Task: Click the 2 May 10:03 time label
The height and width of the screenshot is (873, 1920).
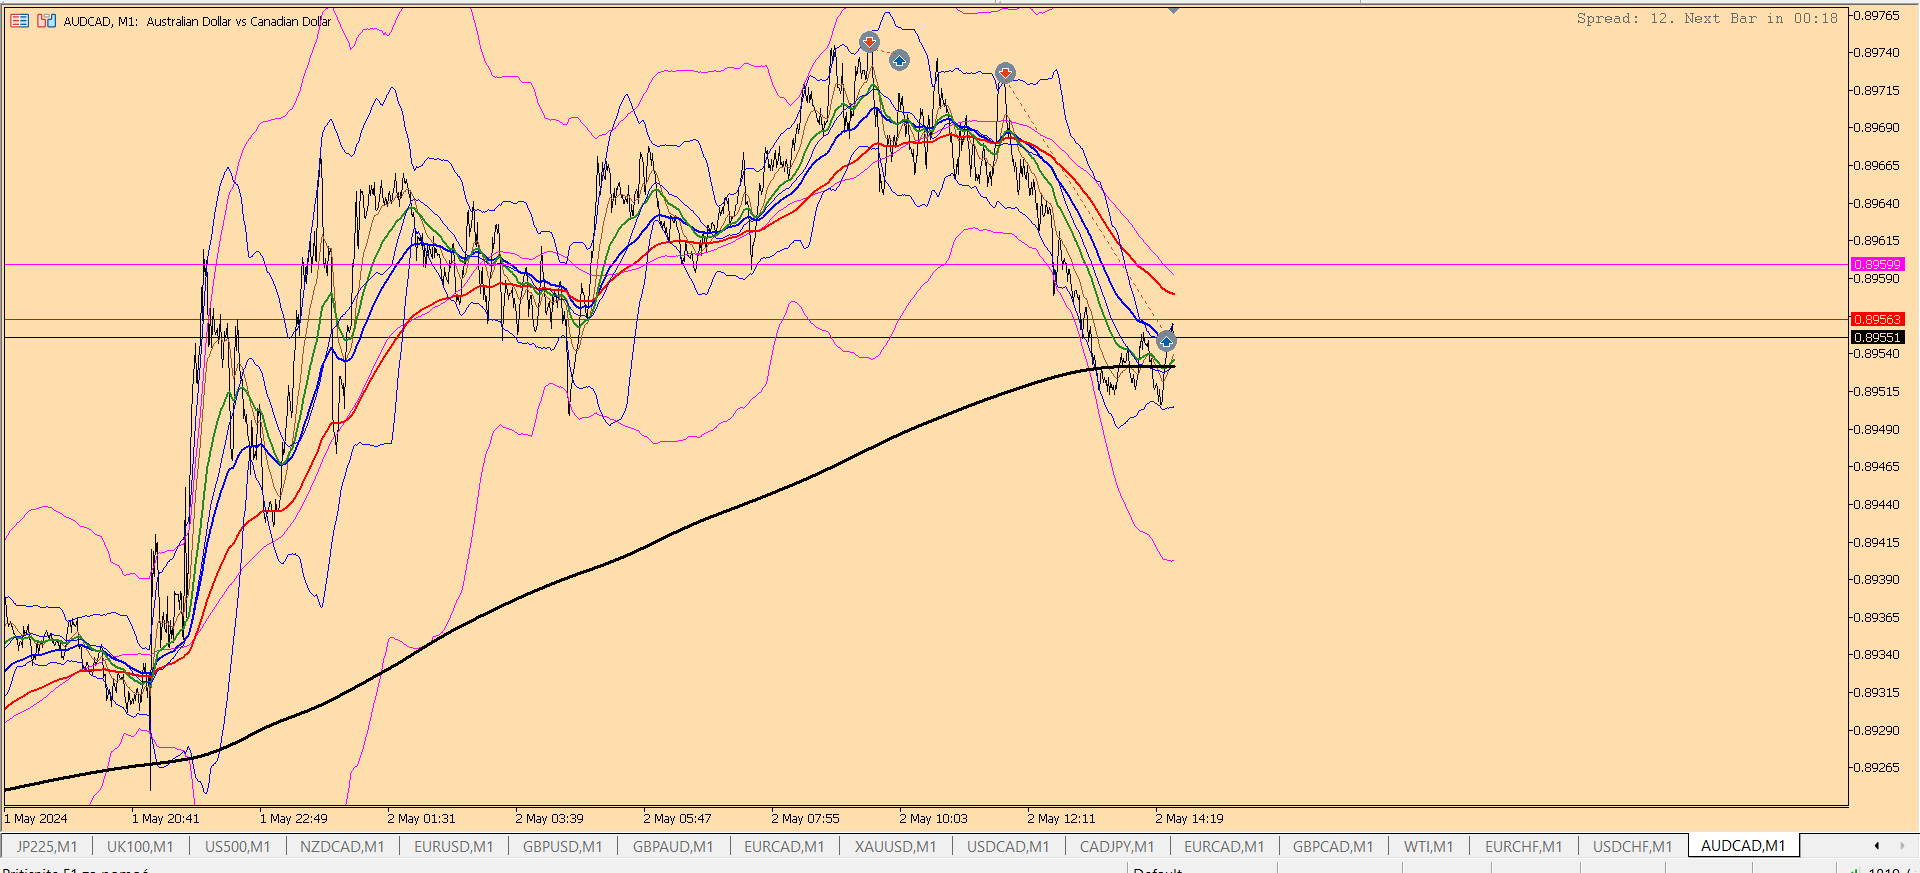Action: pyautogui.click(x=933, y=818)
